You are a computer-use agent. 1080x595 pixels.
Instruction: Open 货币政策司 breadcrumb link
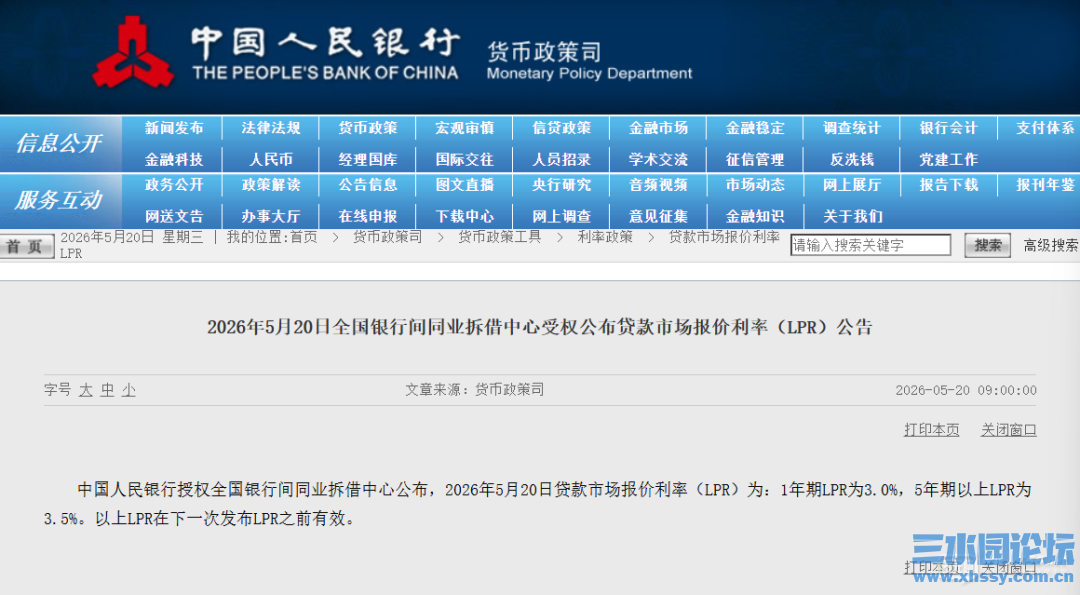[387, 238]
